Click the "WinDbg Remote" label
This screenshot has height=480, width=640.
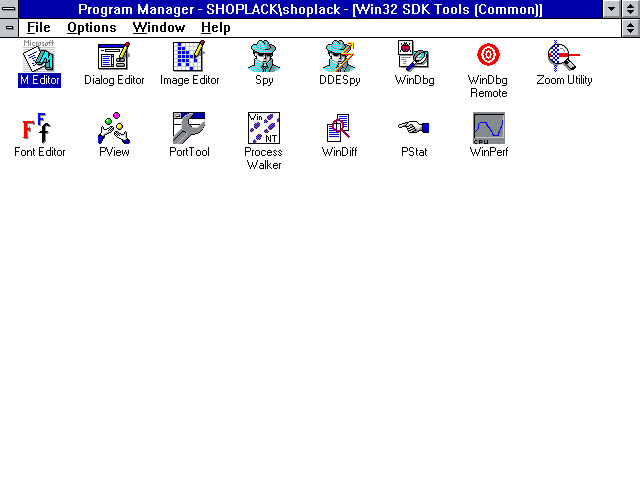click(x=489, y=87)
